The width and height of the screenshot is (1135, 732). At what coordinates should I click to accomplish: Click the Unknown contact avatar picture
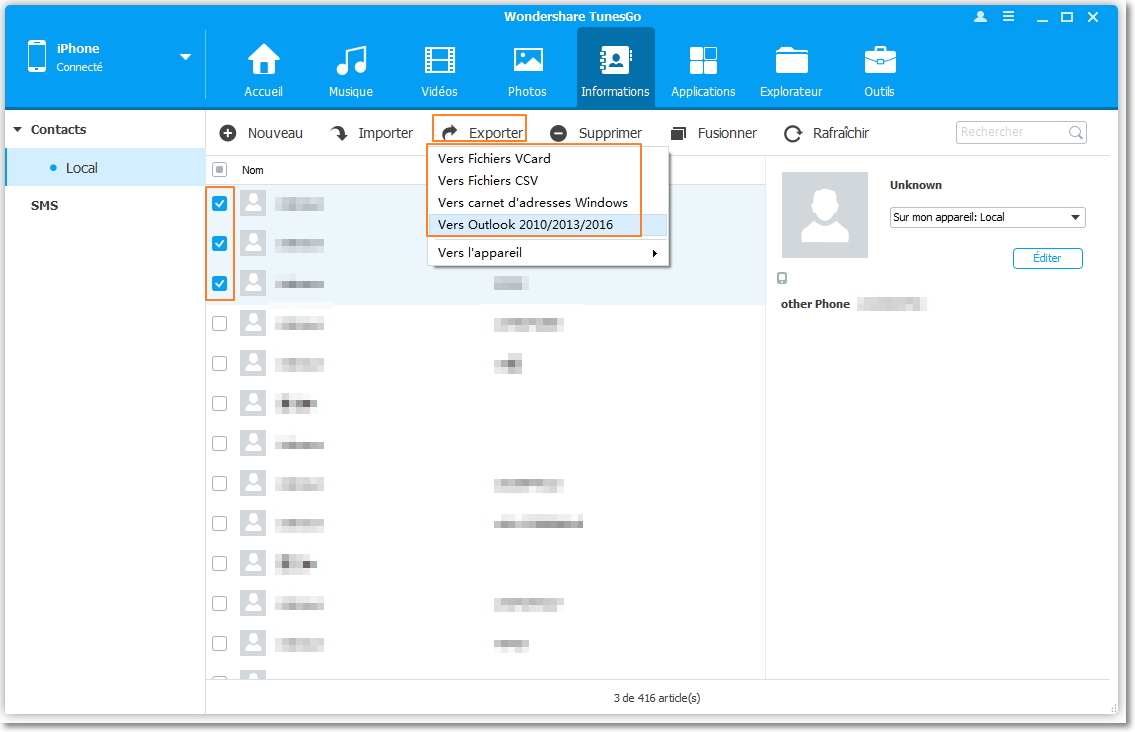(x=824, y=215)
